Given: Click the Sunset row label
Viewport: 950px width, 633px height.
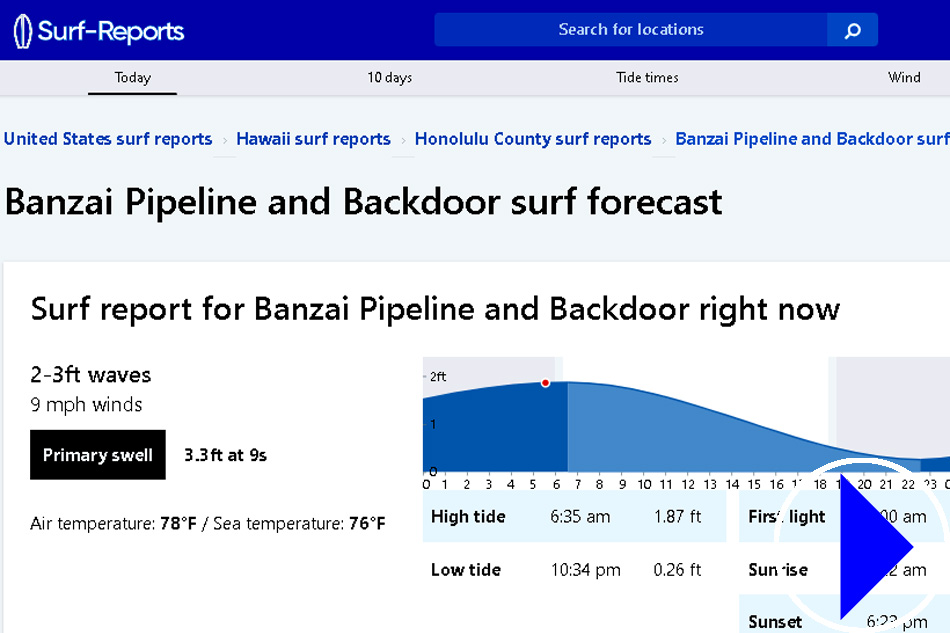Looking at the screenshot, I should 775,622.
